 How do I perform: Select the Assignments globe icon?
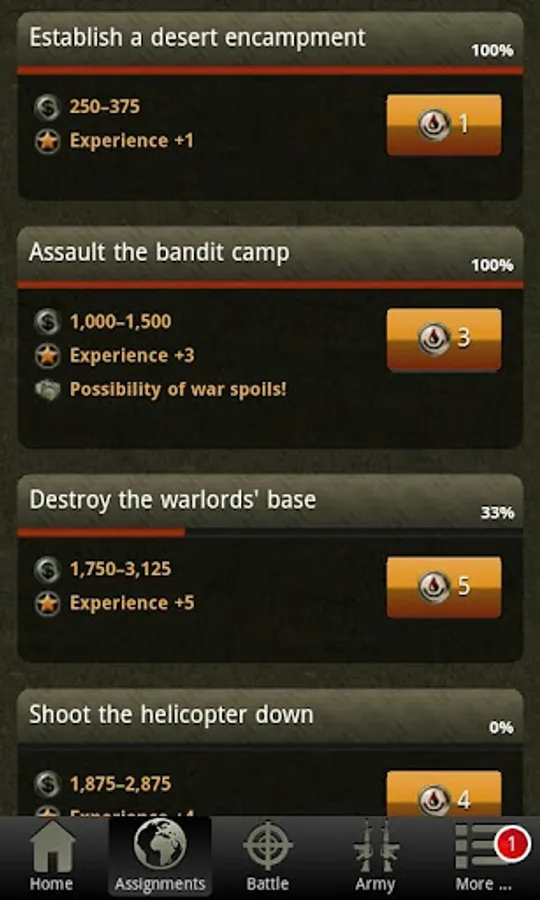[160, 845]
